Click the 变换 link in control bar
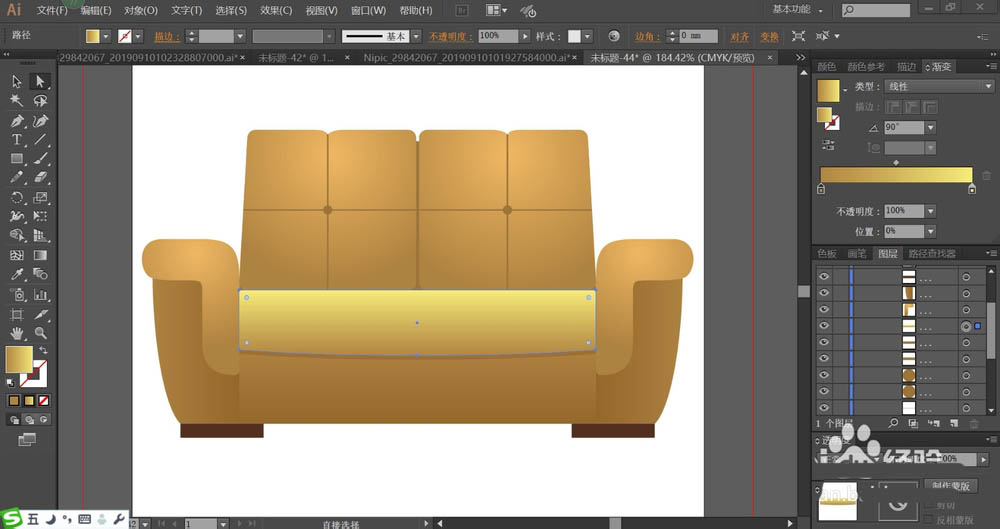Screen dimensions: 1000x529 769,36
